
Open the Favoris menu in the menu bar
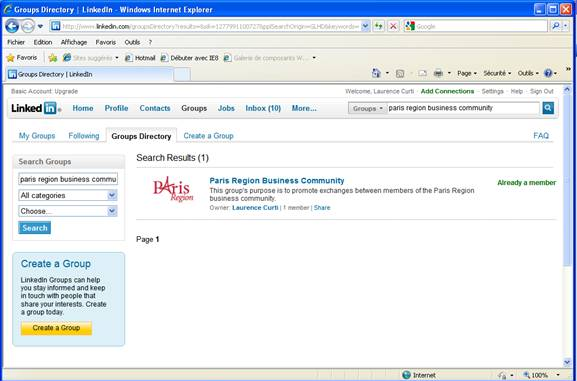point(106,42)
